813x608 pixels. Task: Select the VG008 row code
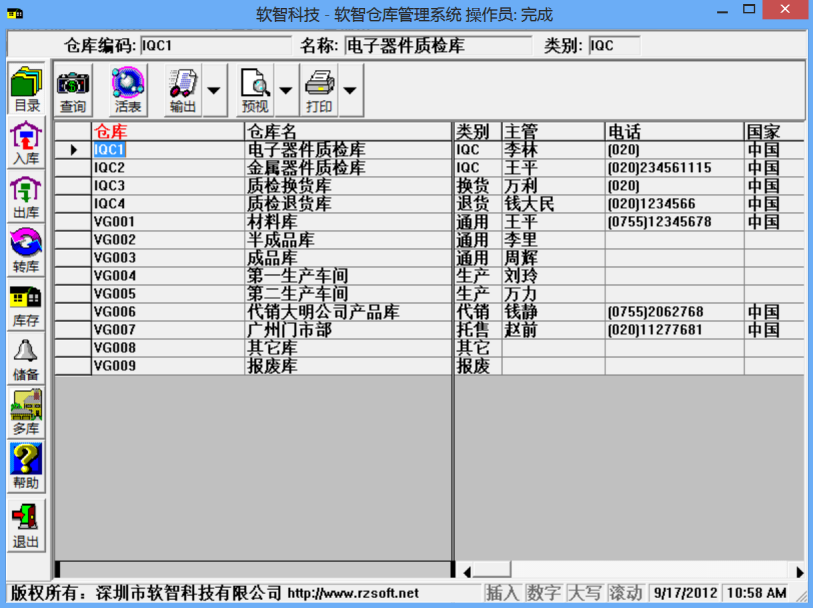click(x=167, y=348)
